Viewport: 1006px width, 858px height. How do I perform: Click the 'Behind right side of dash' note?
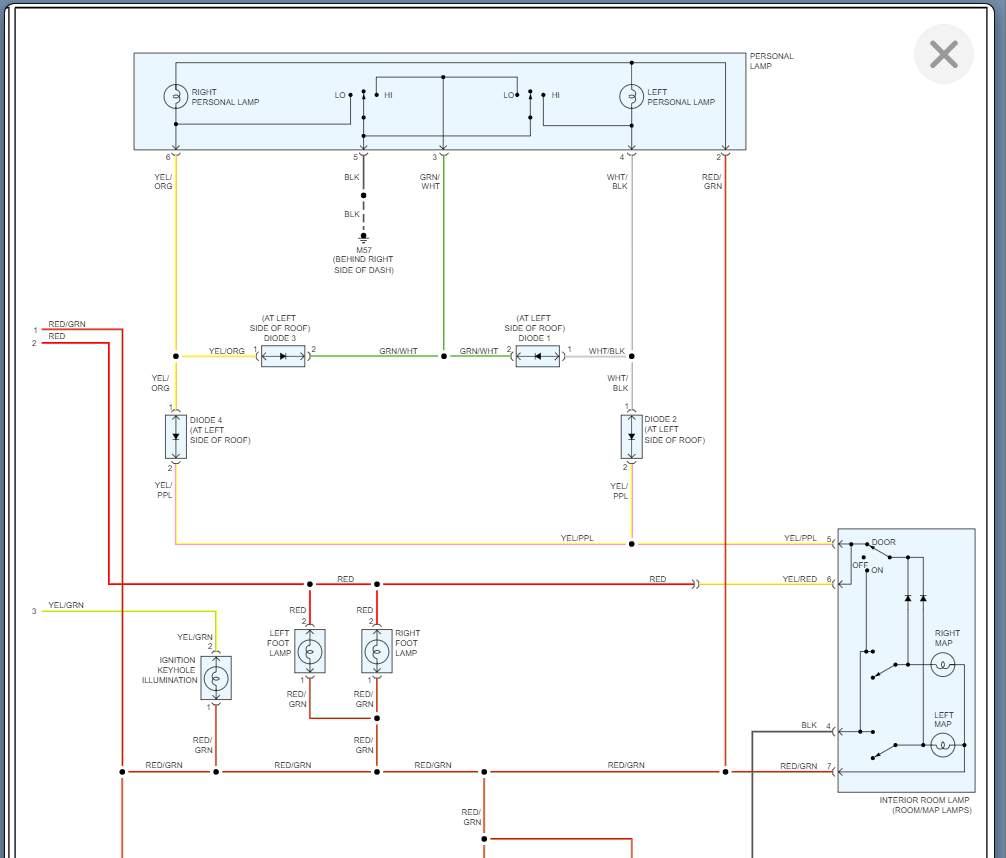point(363,265)
